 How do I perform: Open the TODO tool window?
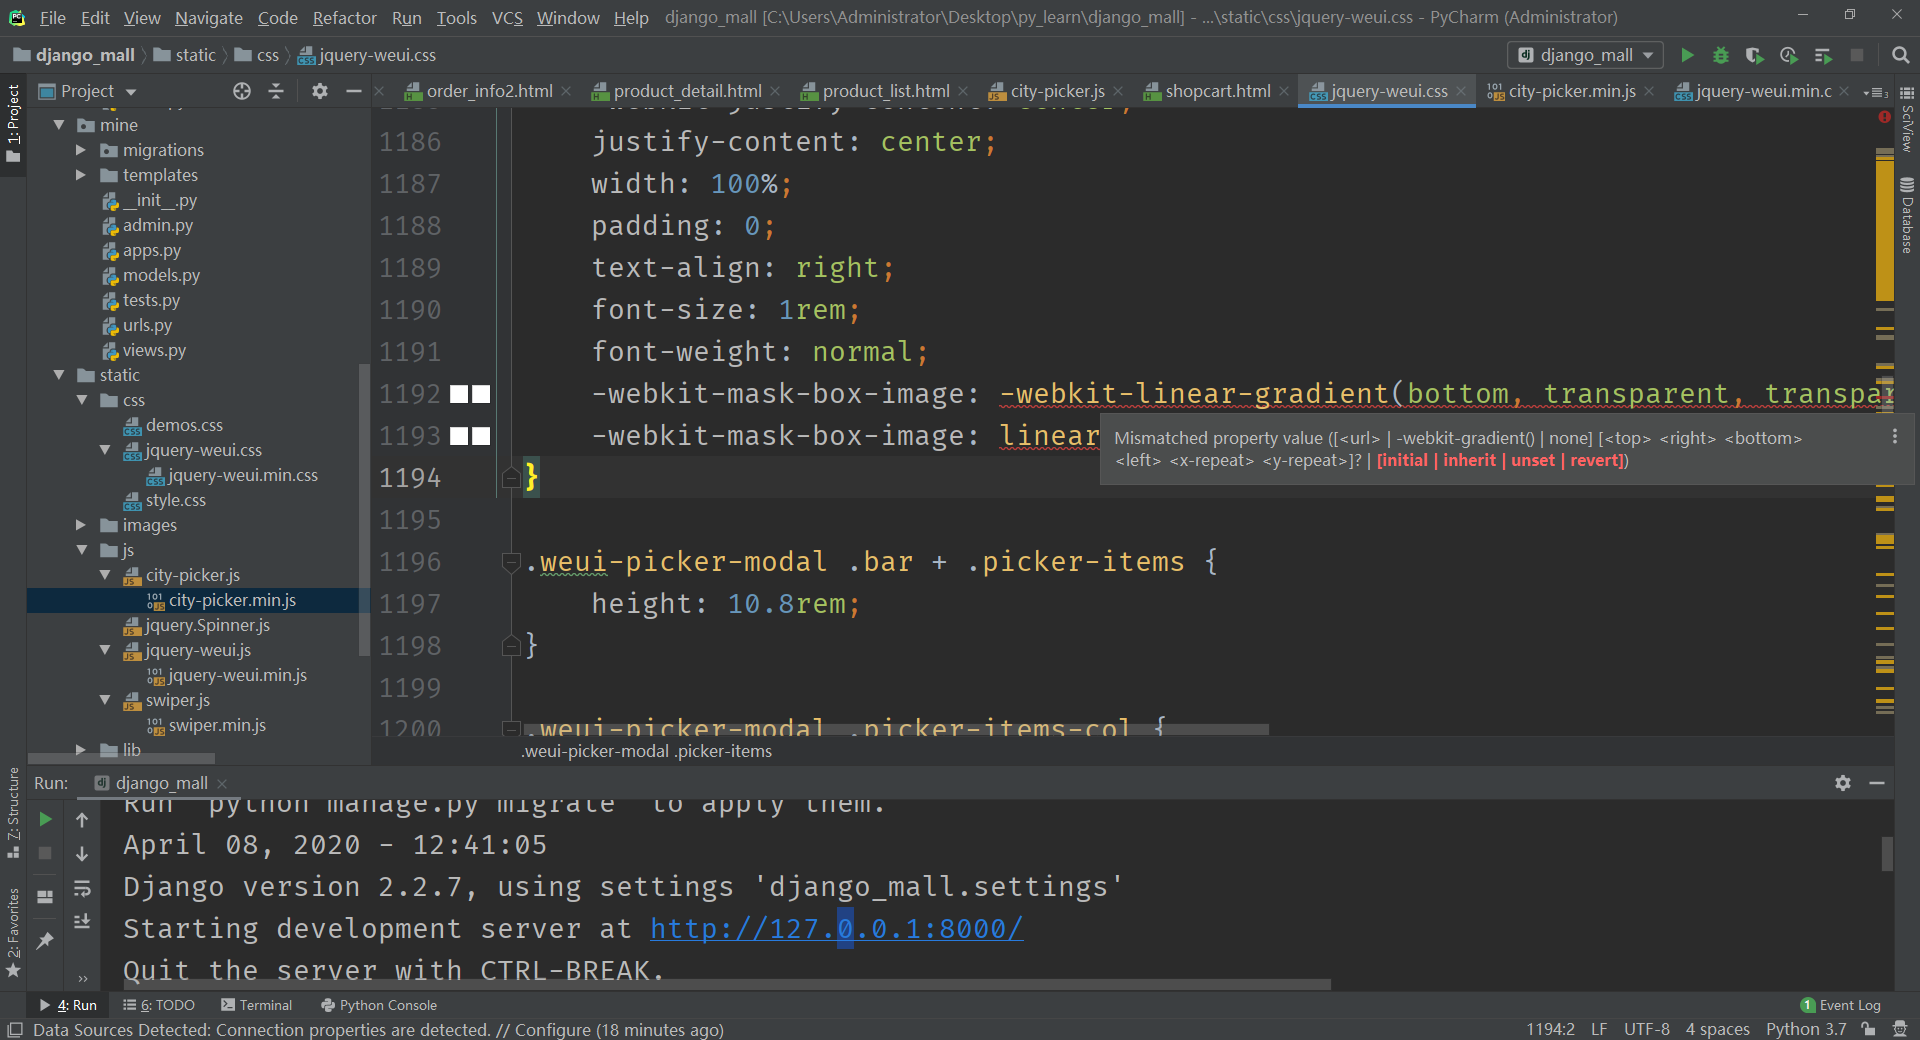[x=159, y=1005]
